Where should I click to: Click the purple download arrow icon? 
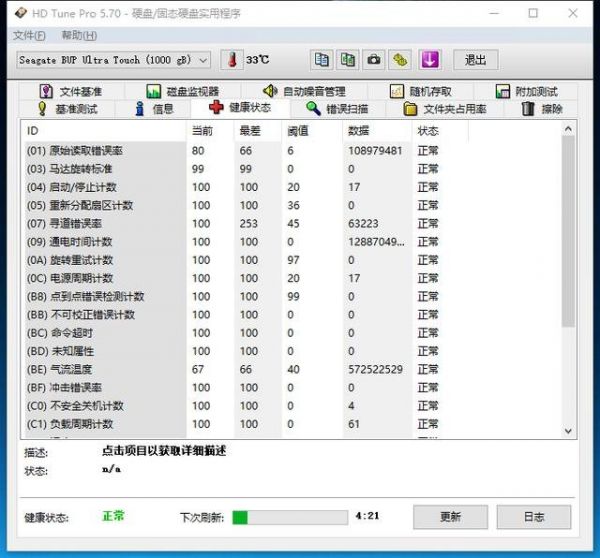(430, 60)
